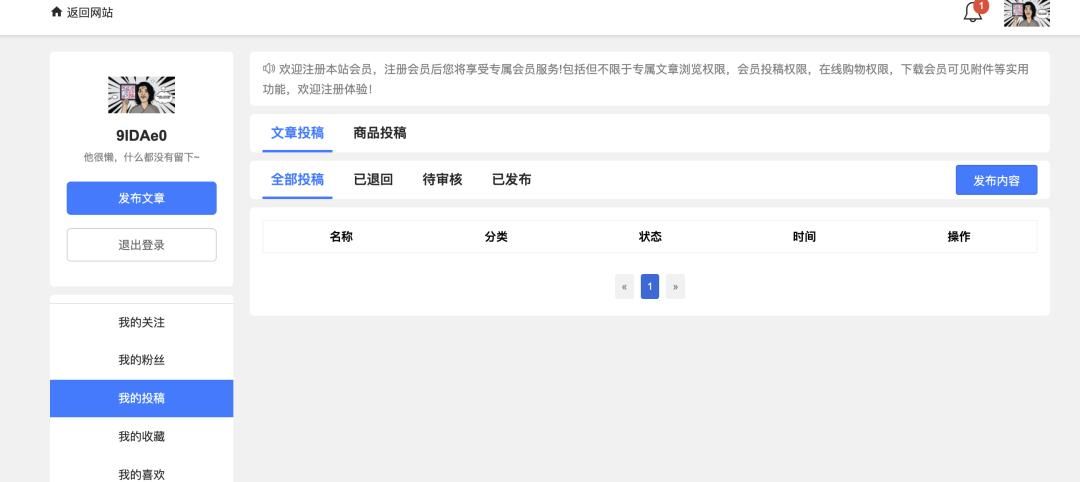Click the 发布内容 button
Image resolution: width=1080 pixels, height=482 pixels.
tap(996, 180)
